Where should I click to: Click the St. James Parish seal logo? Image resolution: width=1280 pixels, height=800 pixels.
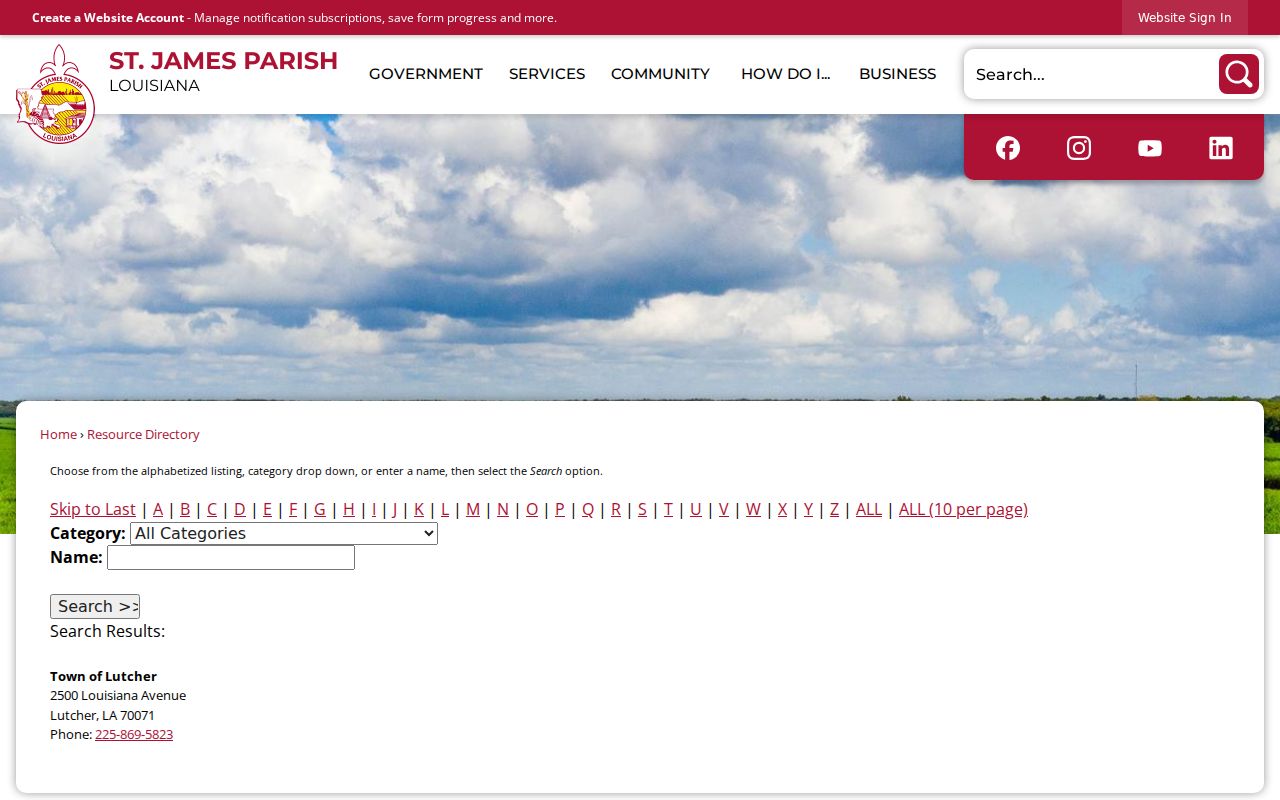(x=56, y=95)
